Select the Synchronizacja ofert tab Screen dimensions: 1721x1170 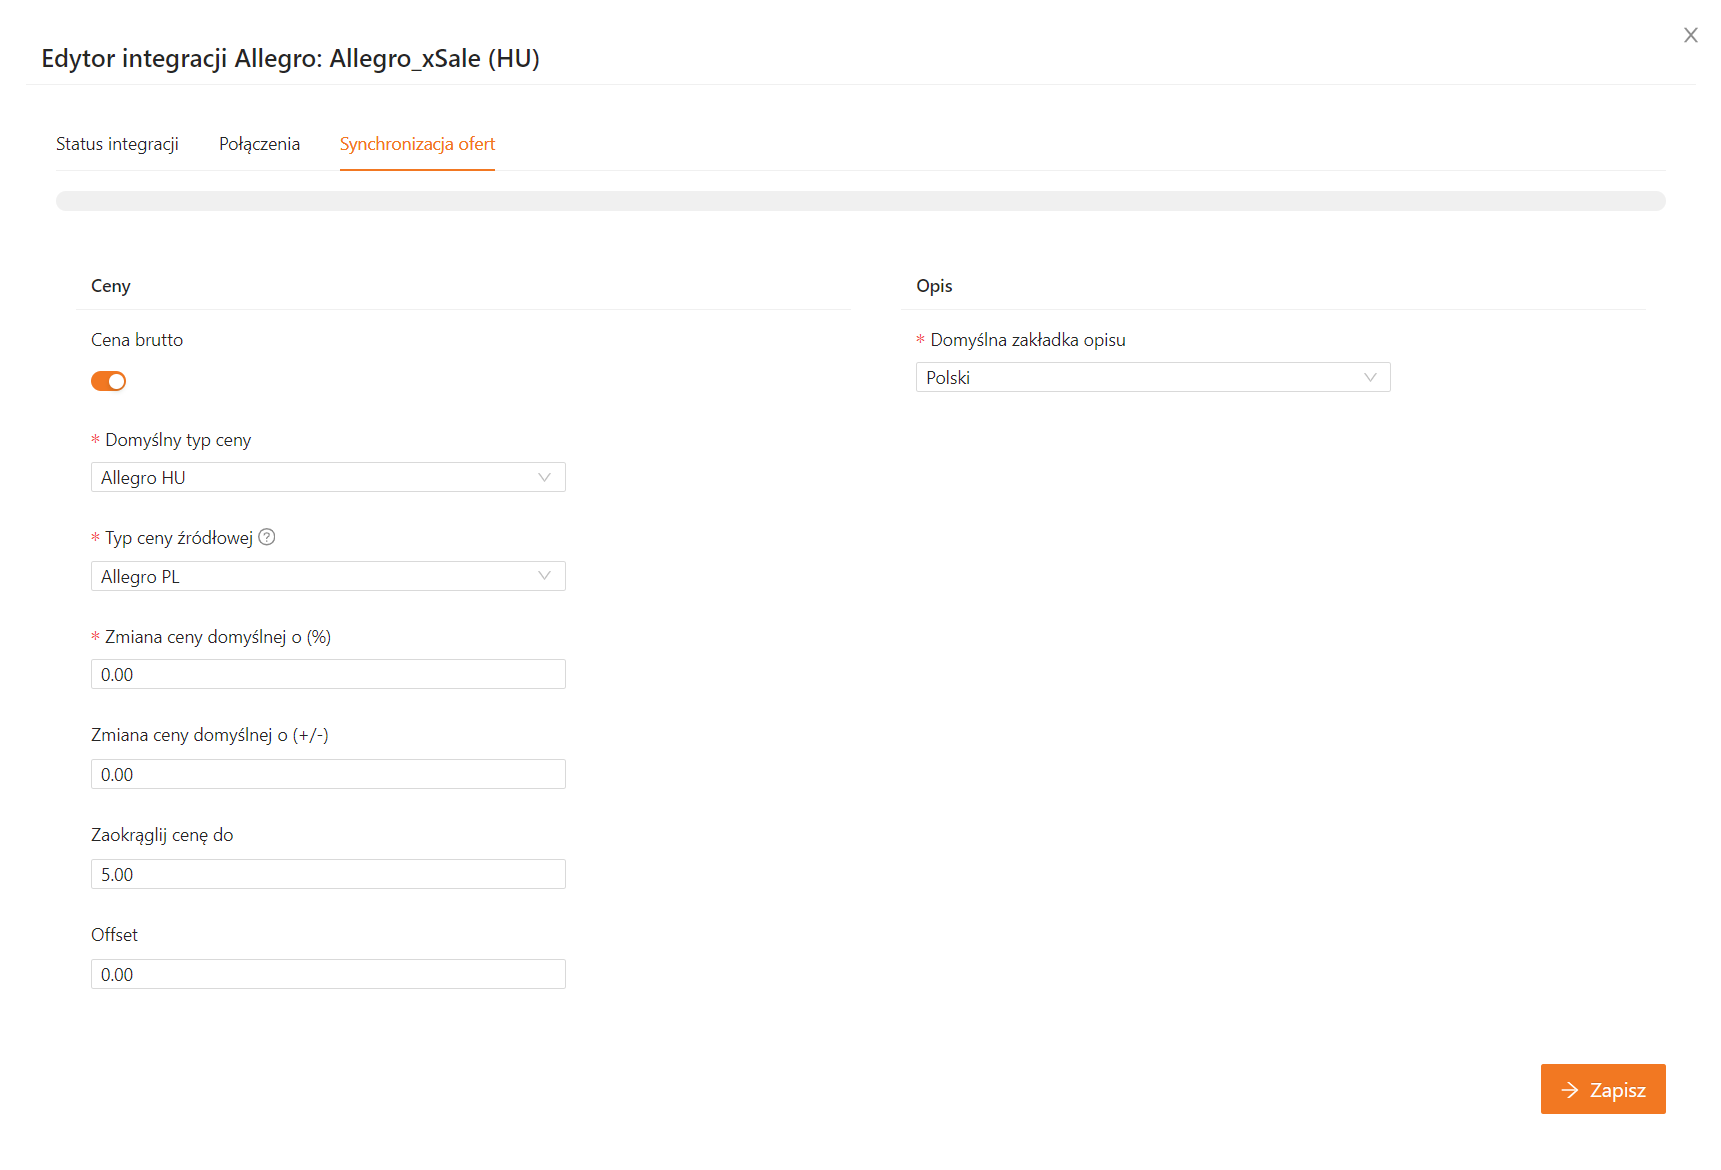[x=417, y=144]
